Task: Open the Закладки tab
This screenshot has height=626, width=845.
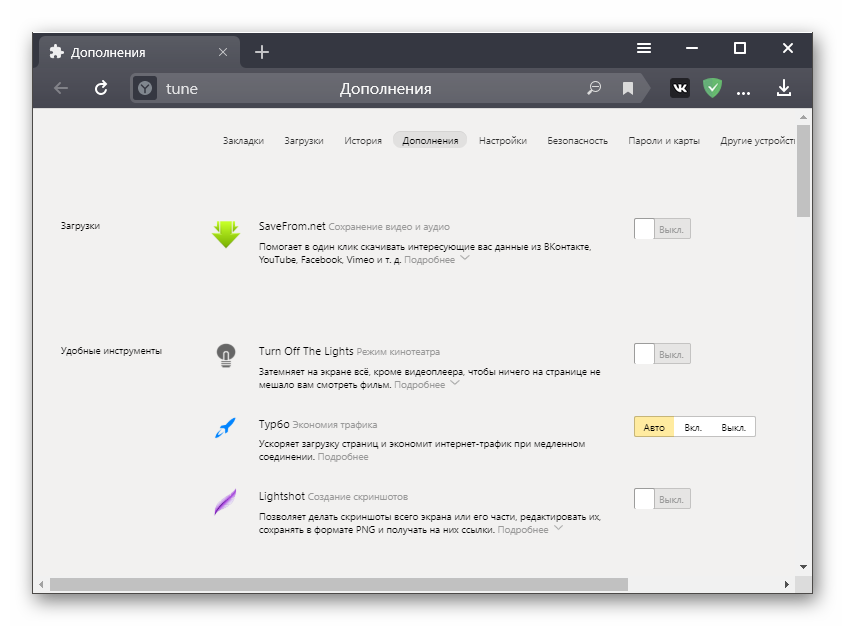Action: [243, 141]
